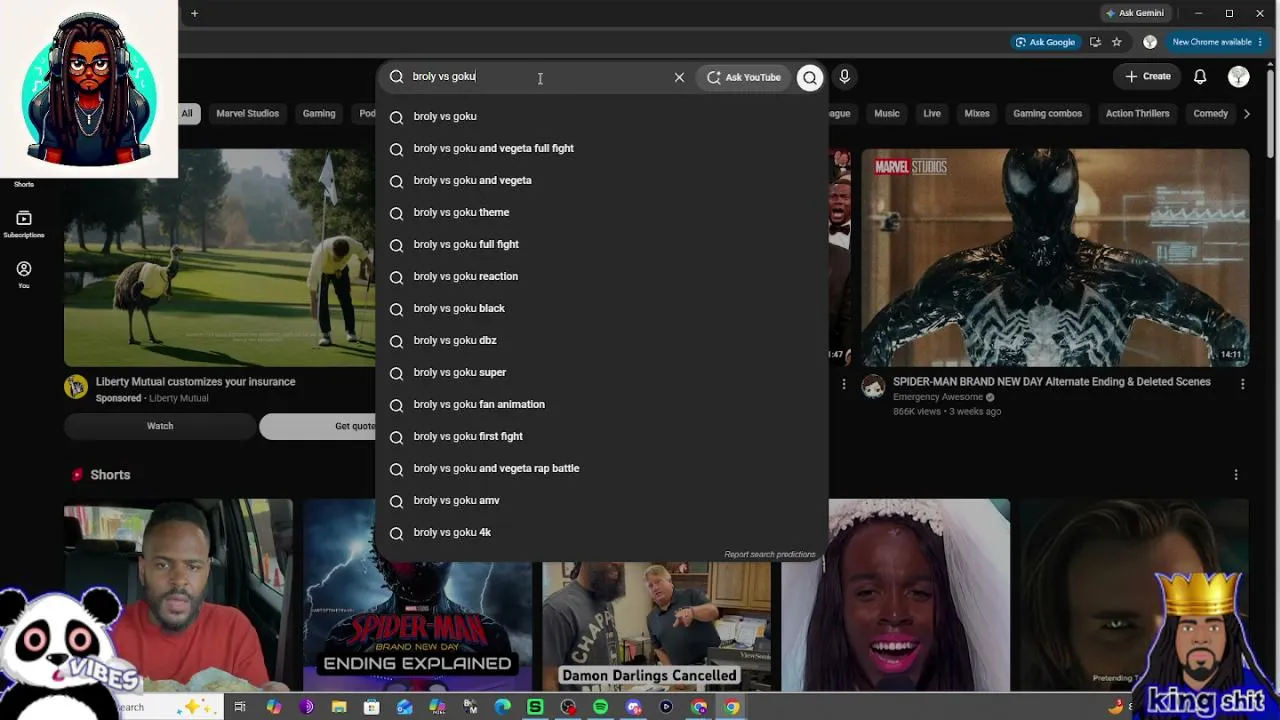Pick "broly vs goku fan animation" suggestion

coord(601,405)
